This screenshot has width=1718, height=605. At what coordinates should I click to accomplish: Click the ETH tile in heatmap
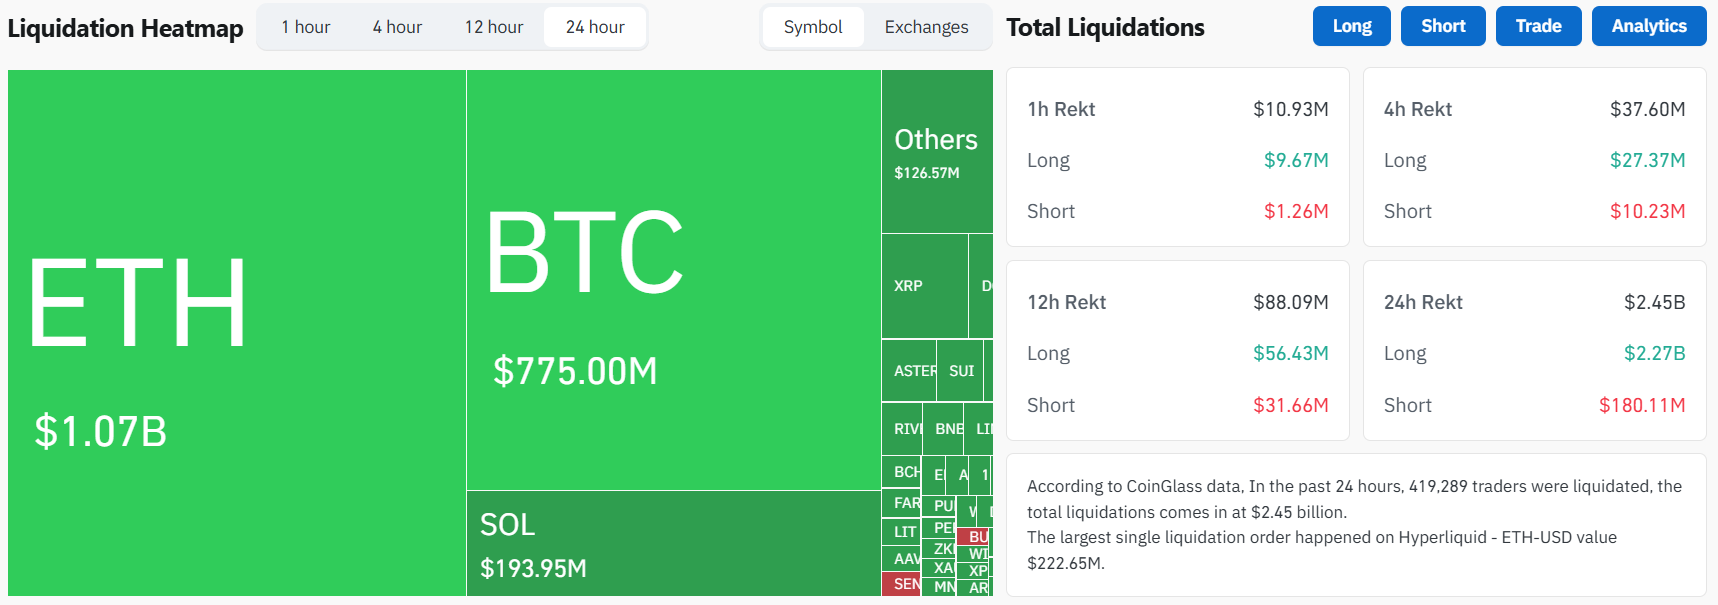pyautogui.click(x=236, y=332)
